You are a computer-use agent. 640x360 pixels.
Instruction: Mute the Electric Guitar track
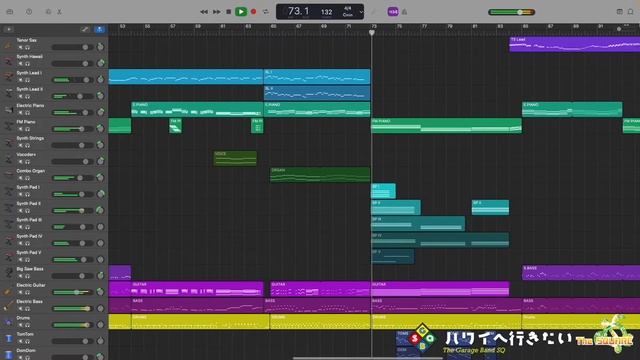[x=20, y=292]
